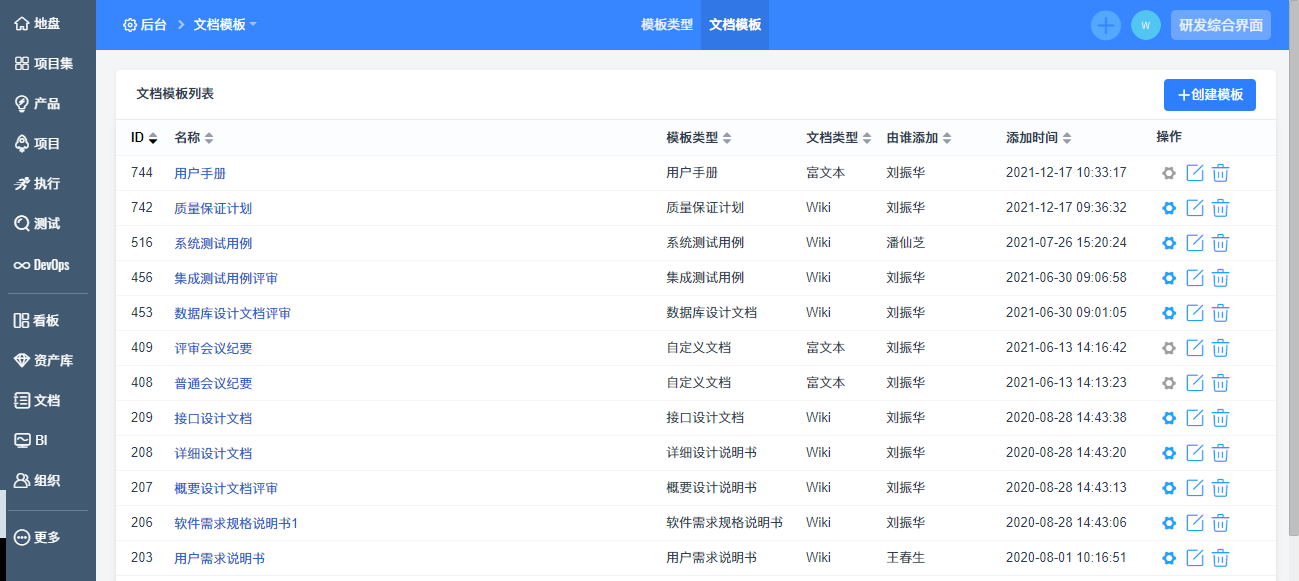Click the gear icon for 用户手册 row
Image resolution: width=1299 pixels, height=581 pixels.
[x=1168, y=173]
